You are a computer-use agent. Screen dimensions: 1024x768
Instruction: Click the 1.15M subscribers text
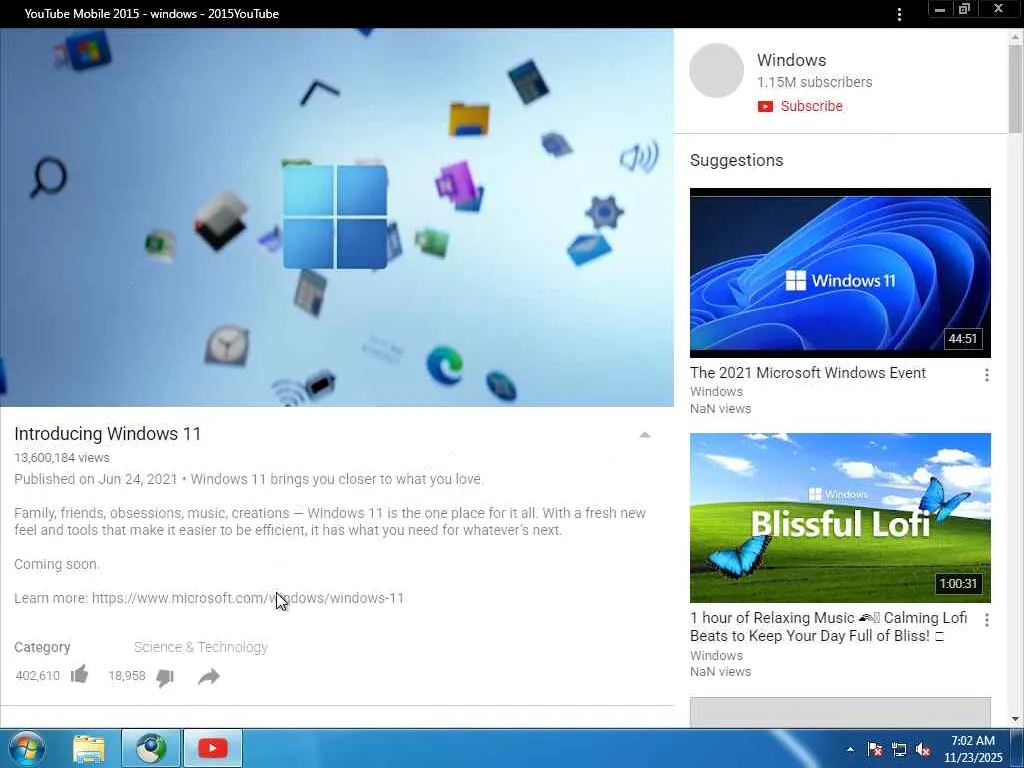(814, 82)
